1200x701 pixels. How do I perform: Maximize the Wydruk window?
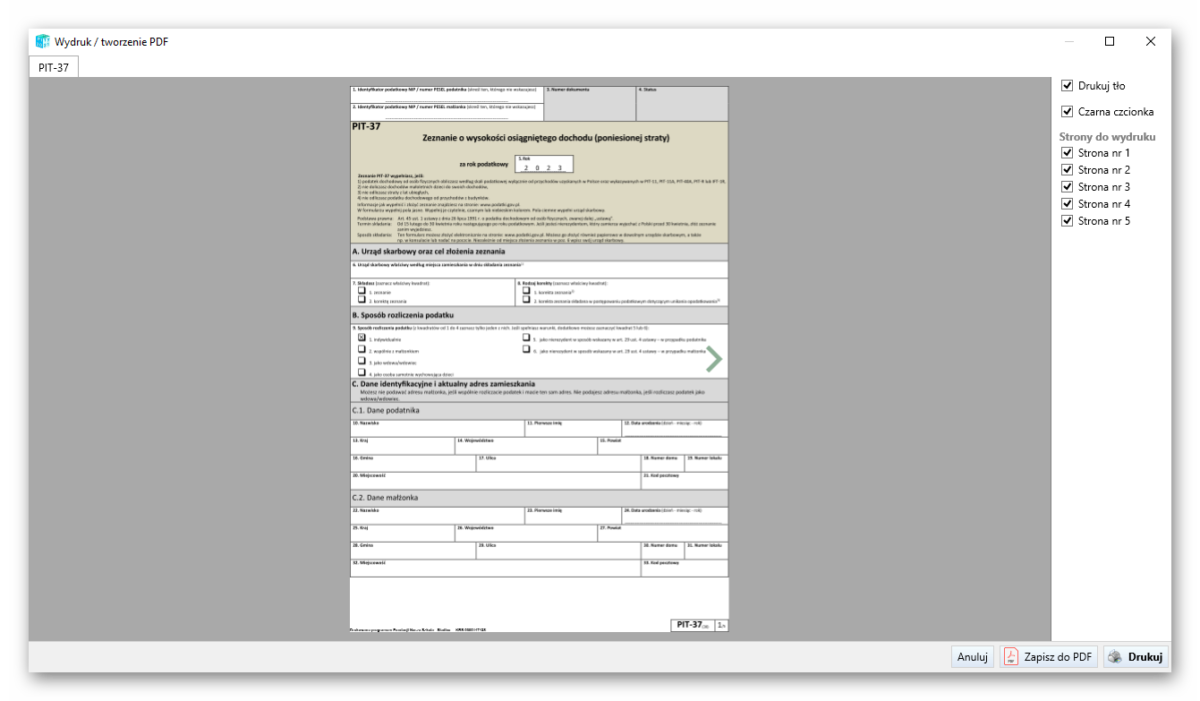tap(1109, 41)
